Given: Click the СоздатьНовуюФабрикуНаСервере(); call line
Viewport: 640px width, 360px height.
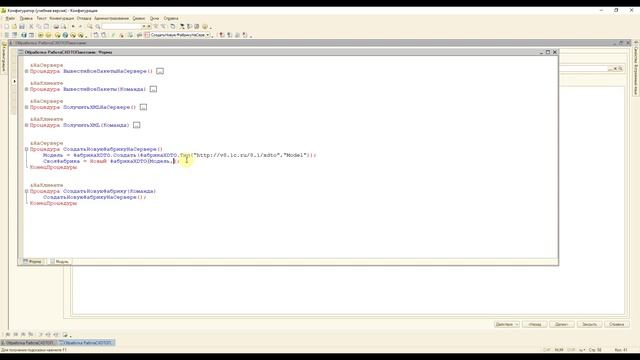Looking at the screenshot, I should 94,197.
